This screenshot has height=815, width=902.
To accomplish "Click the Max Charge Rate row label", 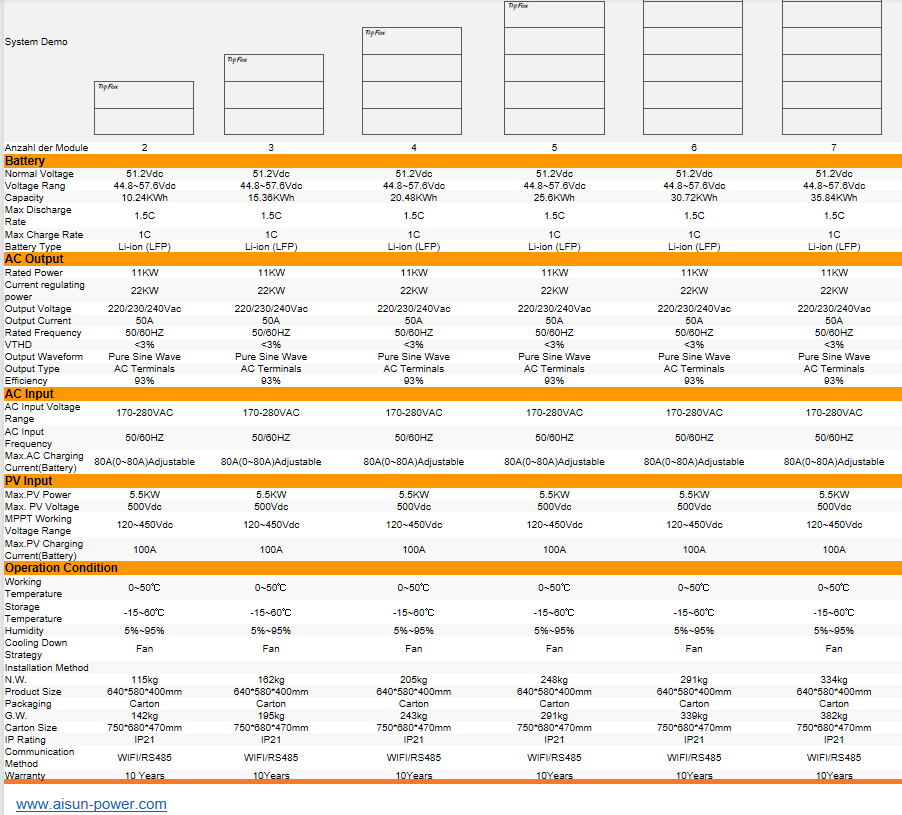I will tap(44, 235).
